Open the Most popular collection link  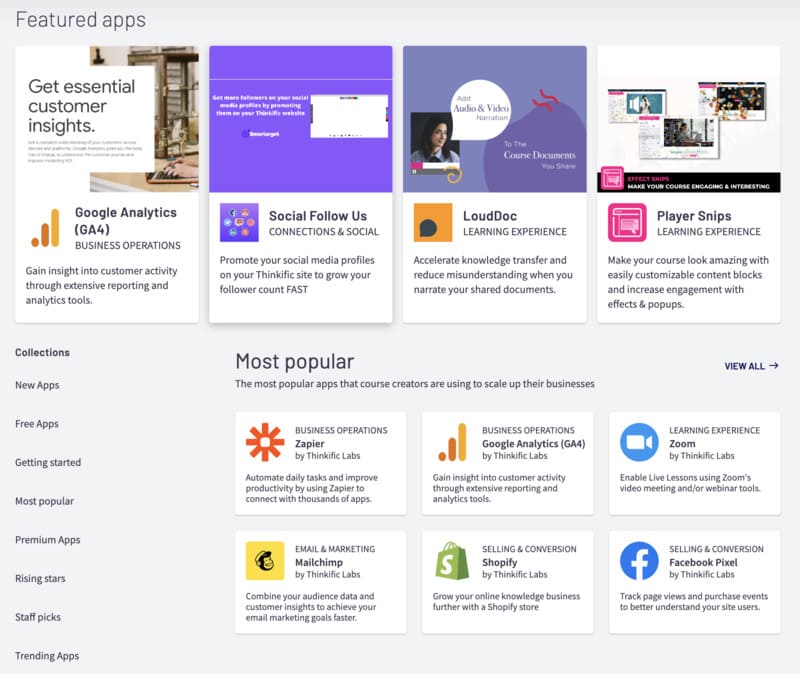click(44, 502)
